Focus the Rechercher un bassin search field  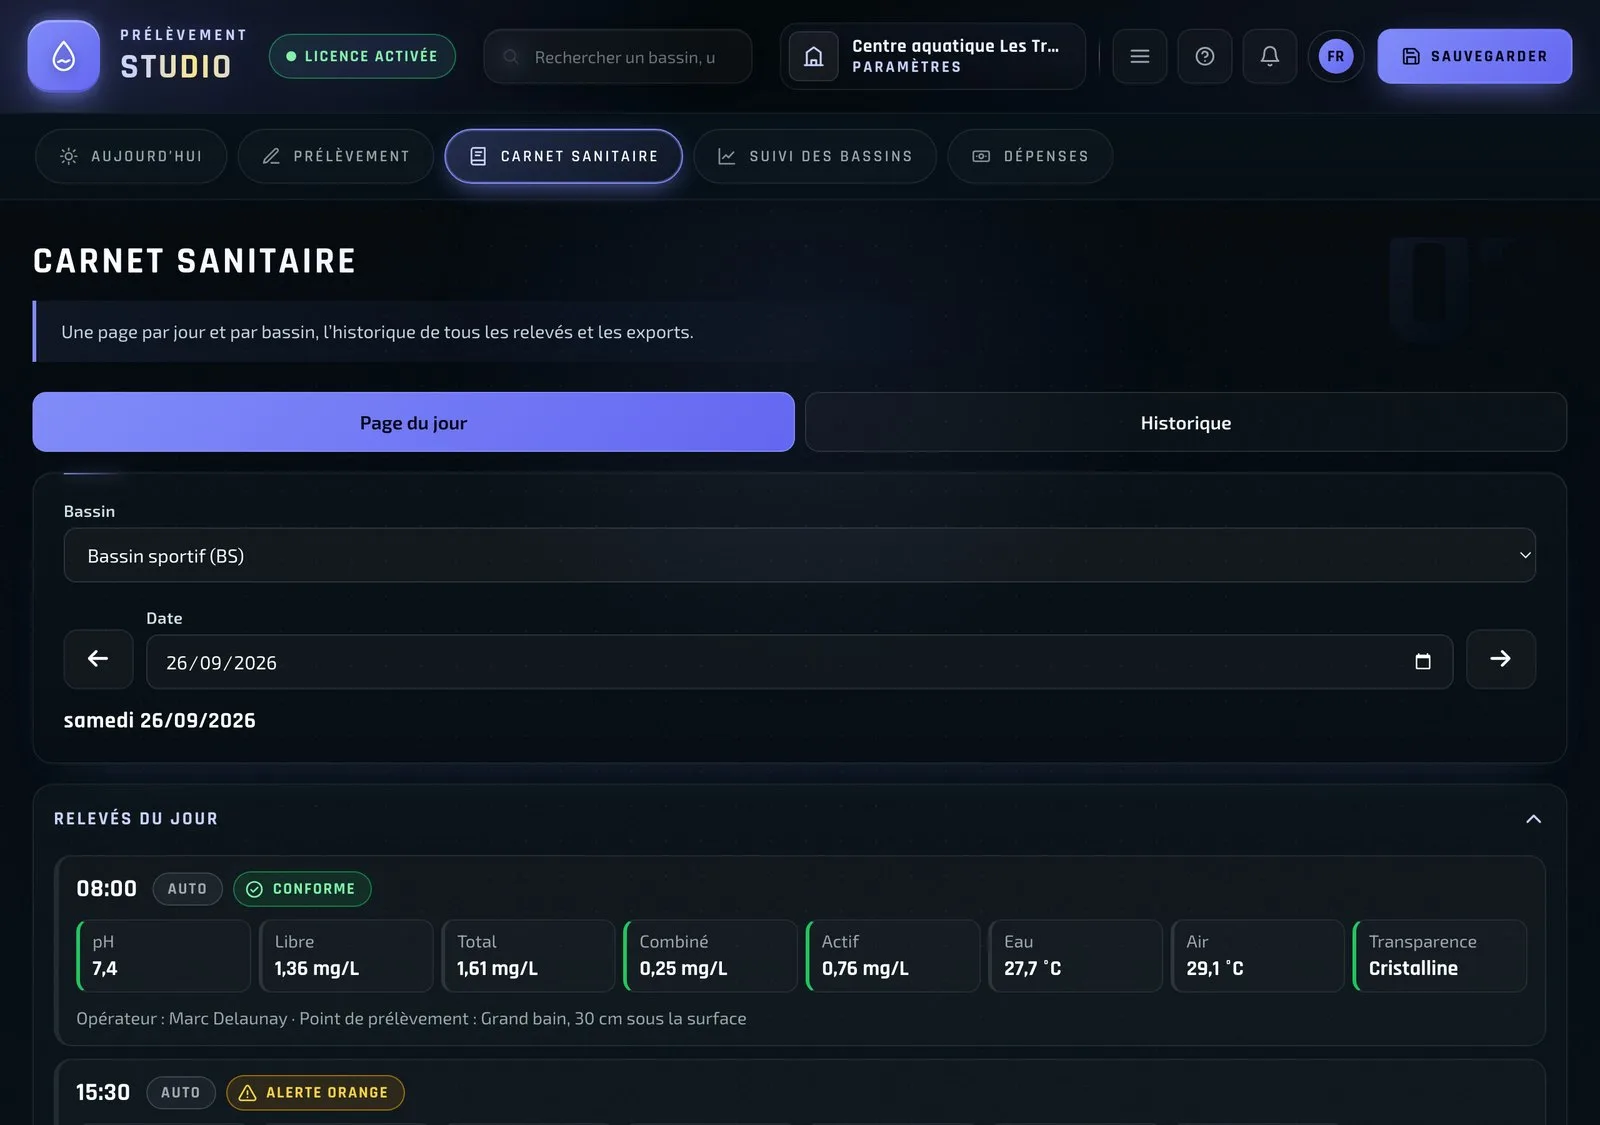click(x=618, y=57)
